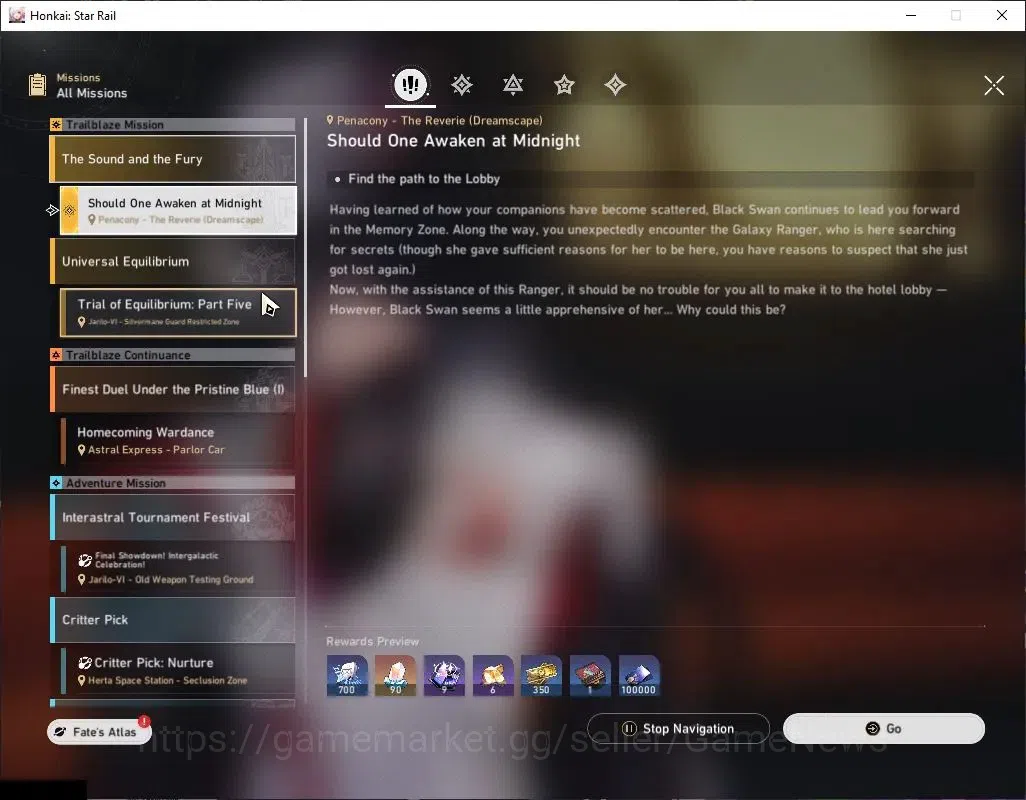The width and height of the screenshot is (1026, 800).
Task: Minimize the Honkai: Star Rail window
Action: click(911, 15)
